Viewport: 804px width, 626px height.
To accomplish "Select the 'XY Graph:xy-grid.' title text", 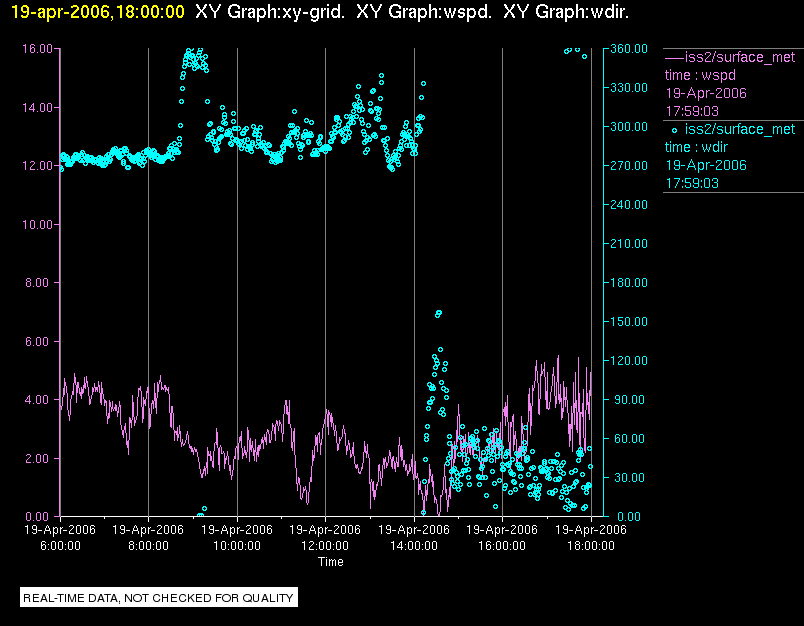I will (x=270, y=12).
